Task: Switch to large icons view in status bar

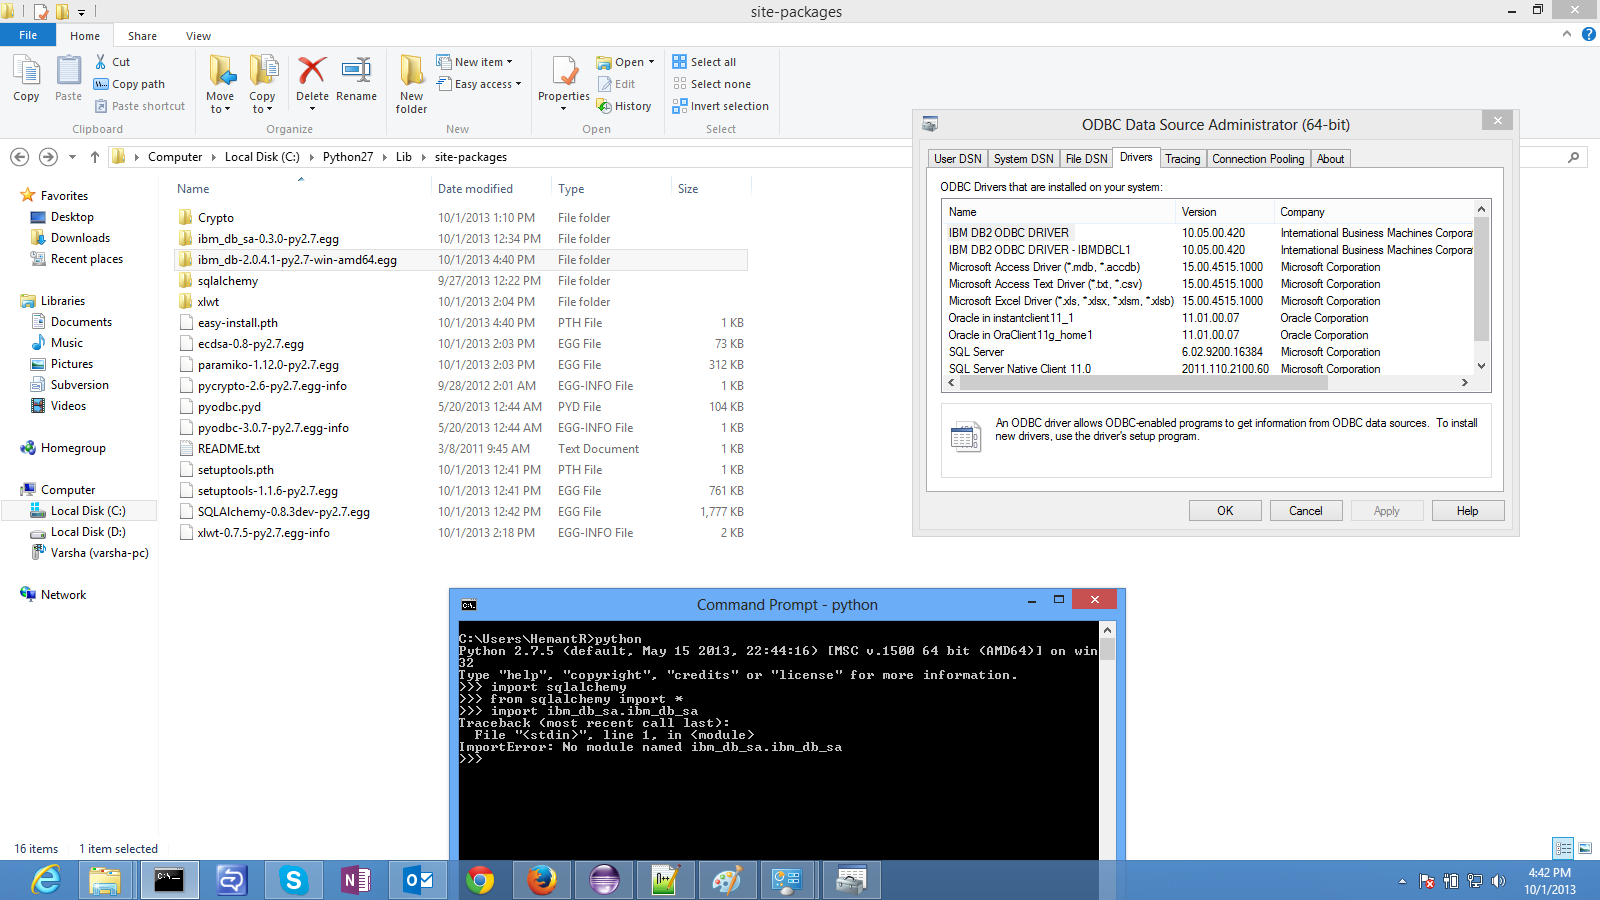Action: click(1585, 848)
